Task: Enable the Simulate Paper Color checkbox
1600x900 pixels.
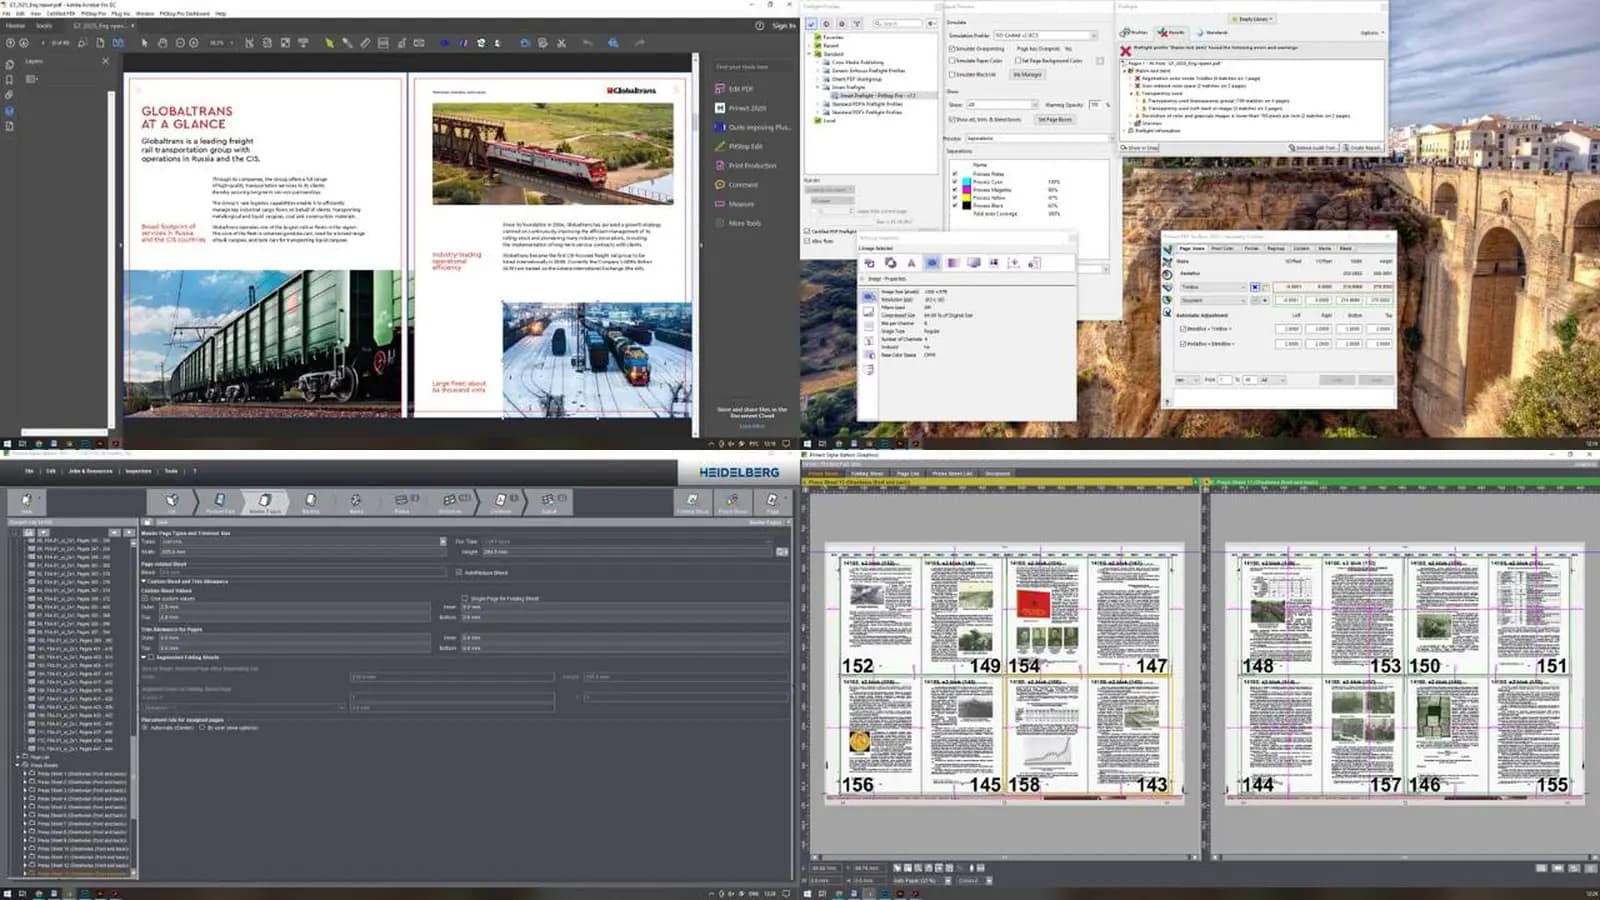Action: [x=951, y=61]
